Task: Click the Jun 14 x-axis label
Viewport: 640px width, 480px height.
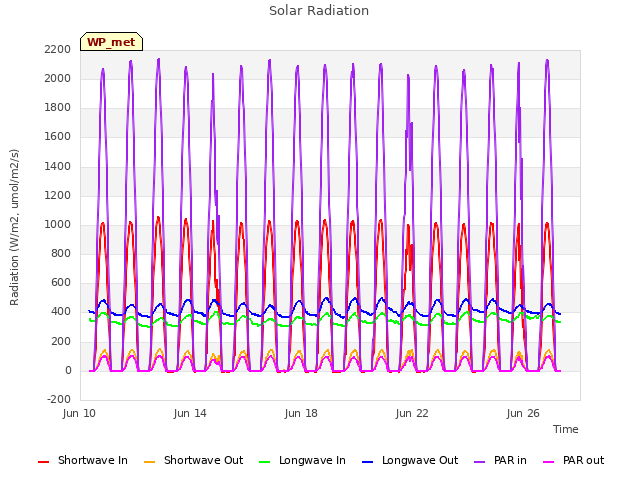Action: (x=190, y=413)
